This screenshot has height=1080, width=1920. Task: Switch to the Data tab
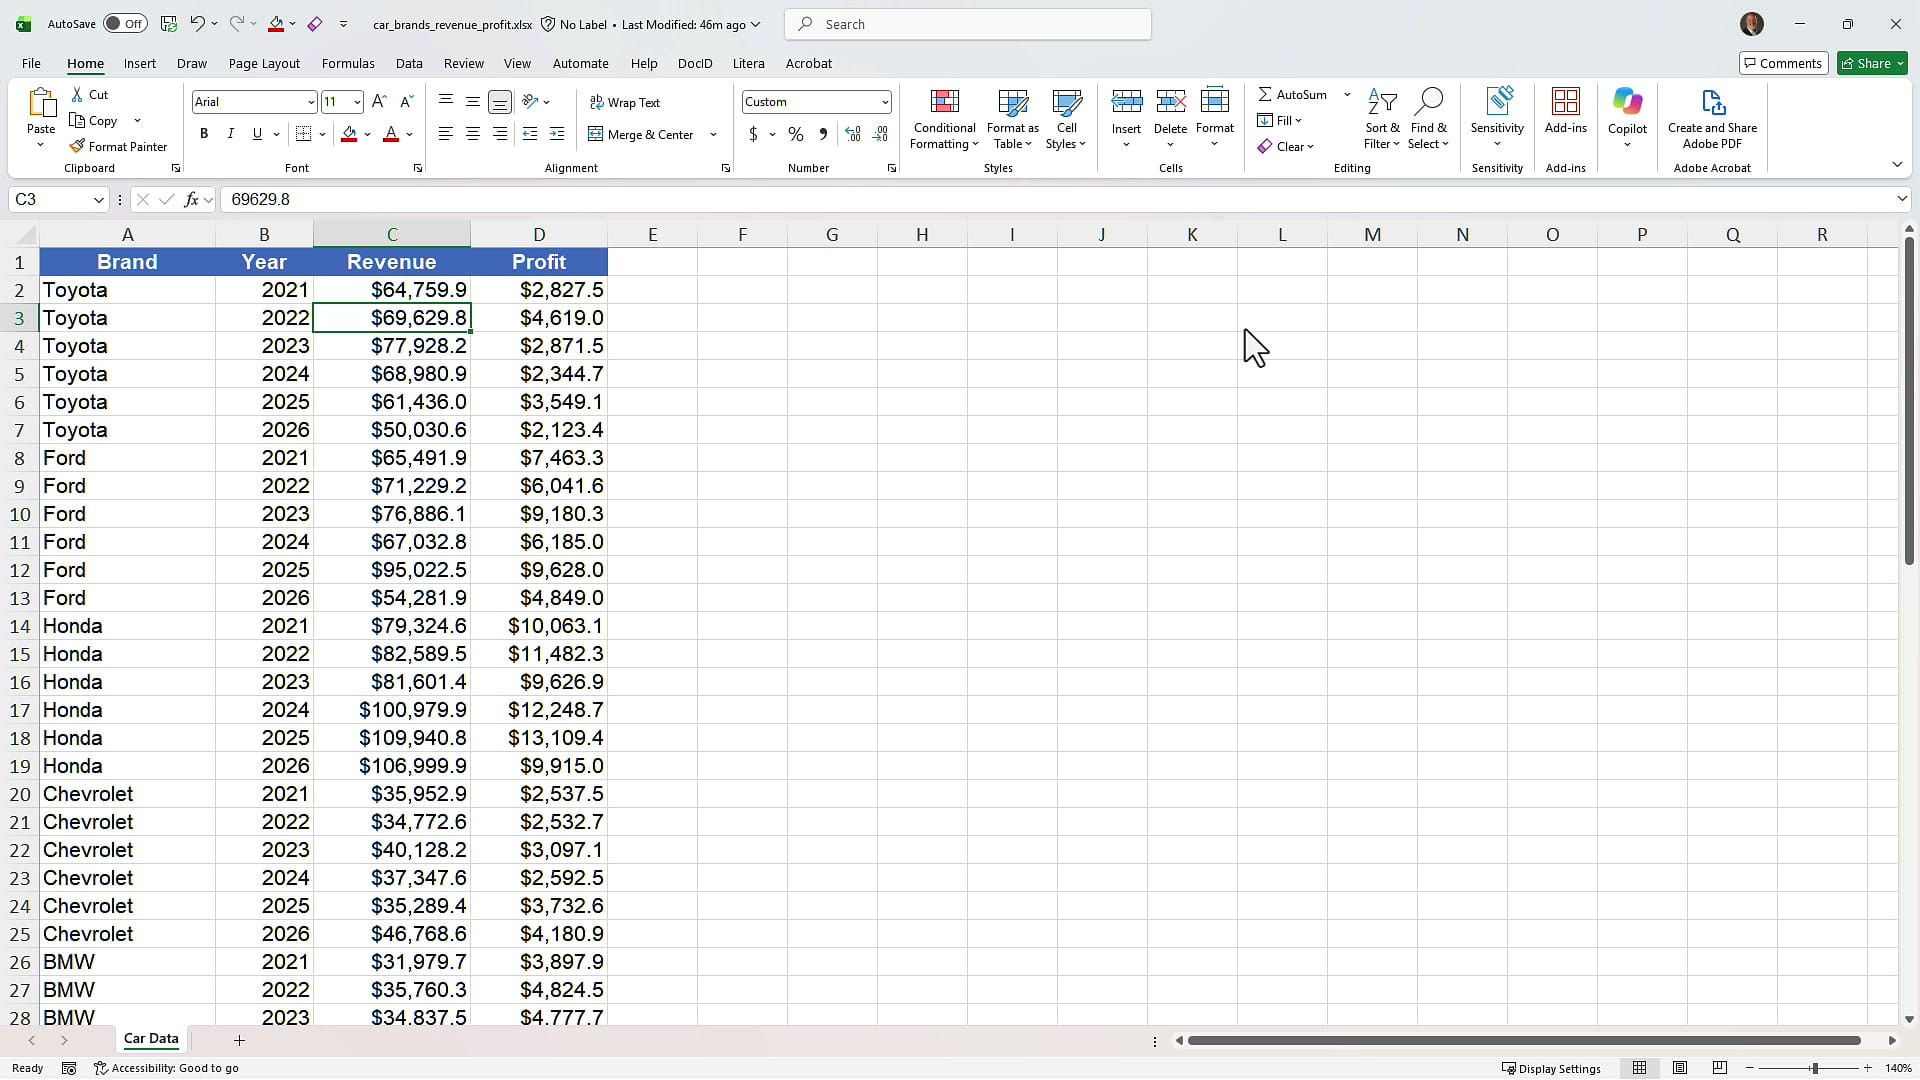409,63
